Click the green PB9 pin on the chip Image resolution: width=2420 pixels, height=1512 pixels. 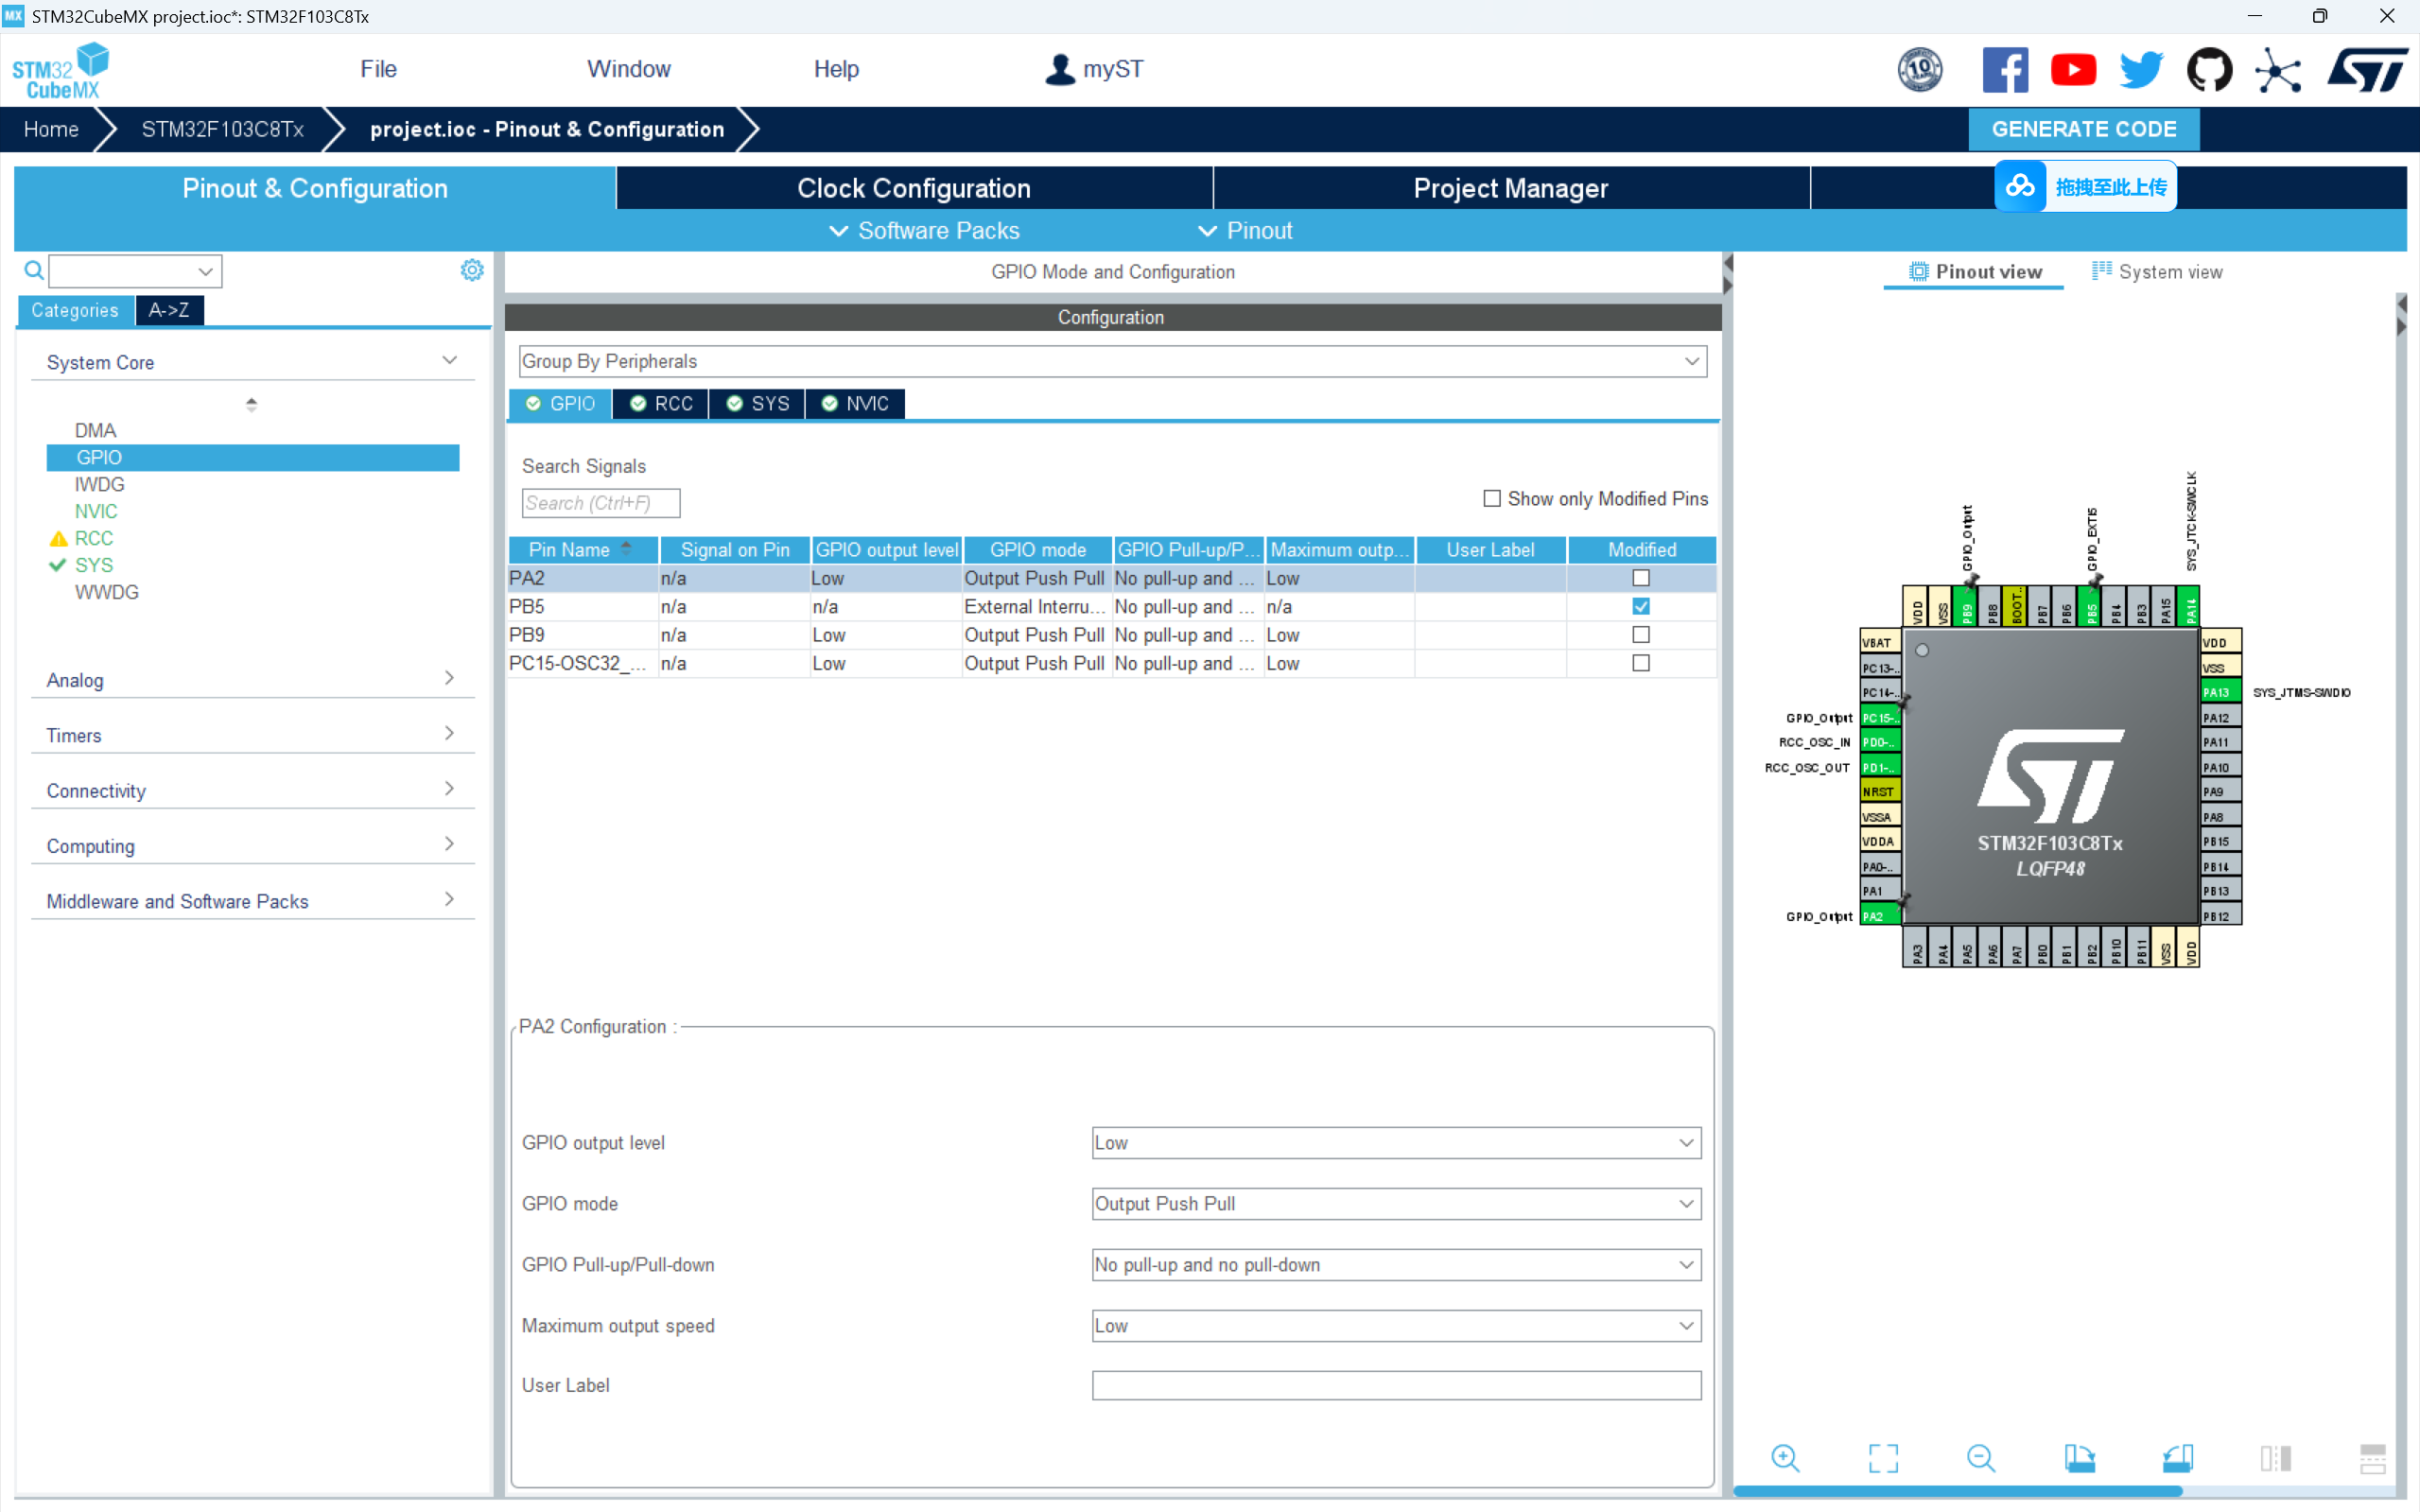pyautogui.click(x=1967, y=606)
